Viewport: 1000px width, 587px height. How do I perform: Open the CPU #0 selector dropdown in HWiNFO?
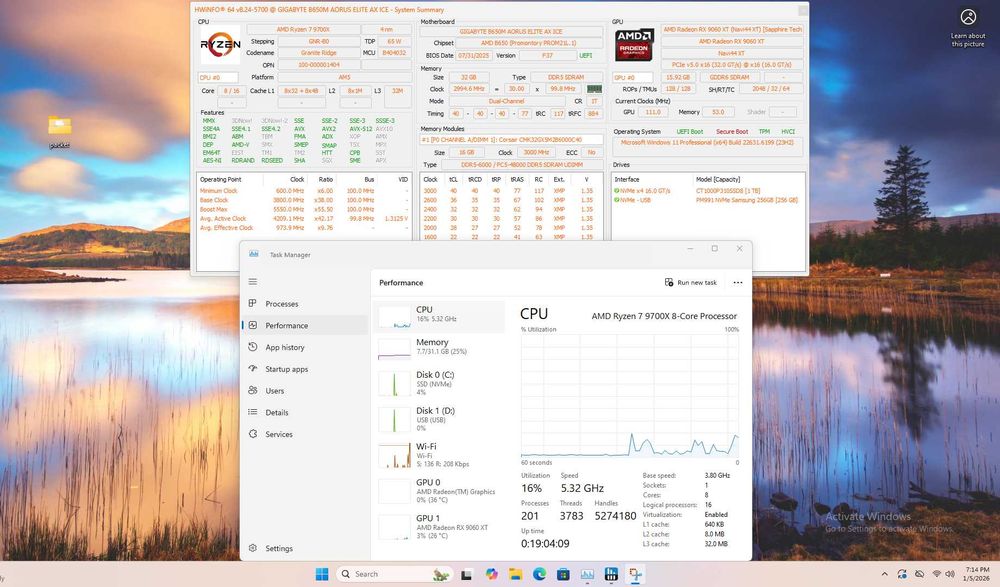(x=218, y=77)
